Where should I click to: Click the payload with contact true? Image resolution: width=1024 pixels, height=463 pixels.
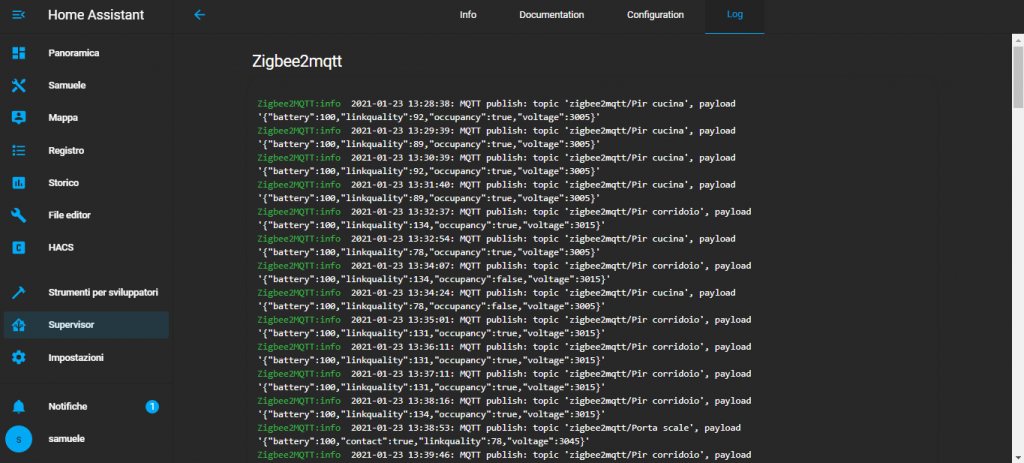click(x=424, y=441)
